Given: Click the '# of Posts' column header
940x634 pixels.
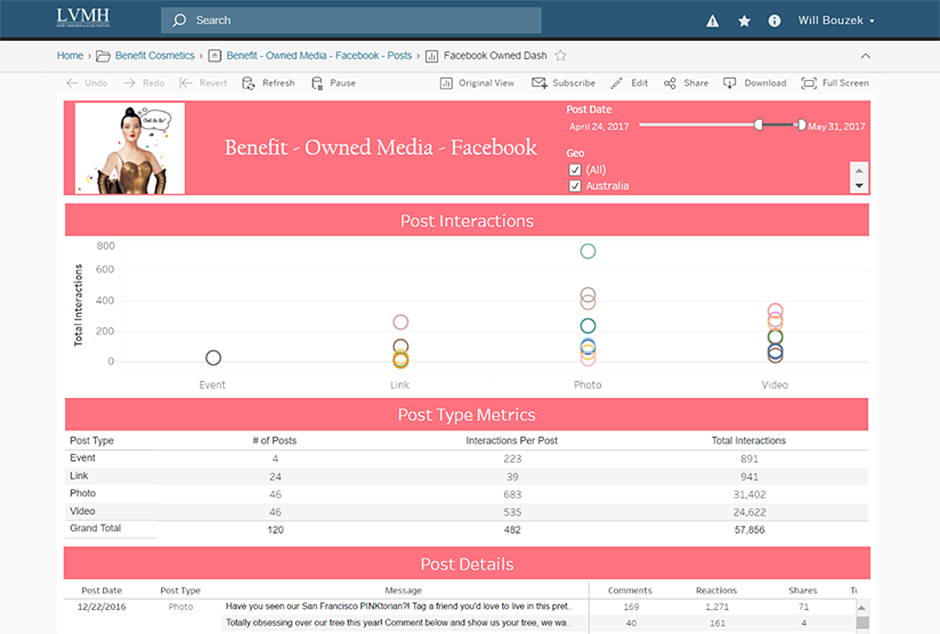Looking at the screenshot, I should [275, 440].
